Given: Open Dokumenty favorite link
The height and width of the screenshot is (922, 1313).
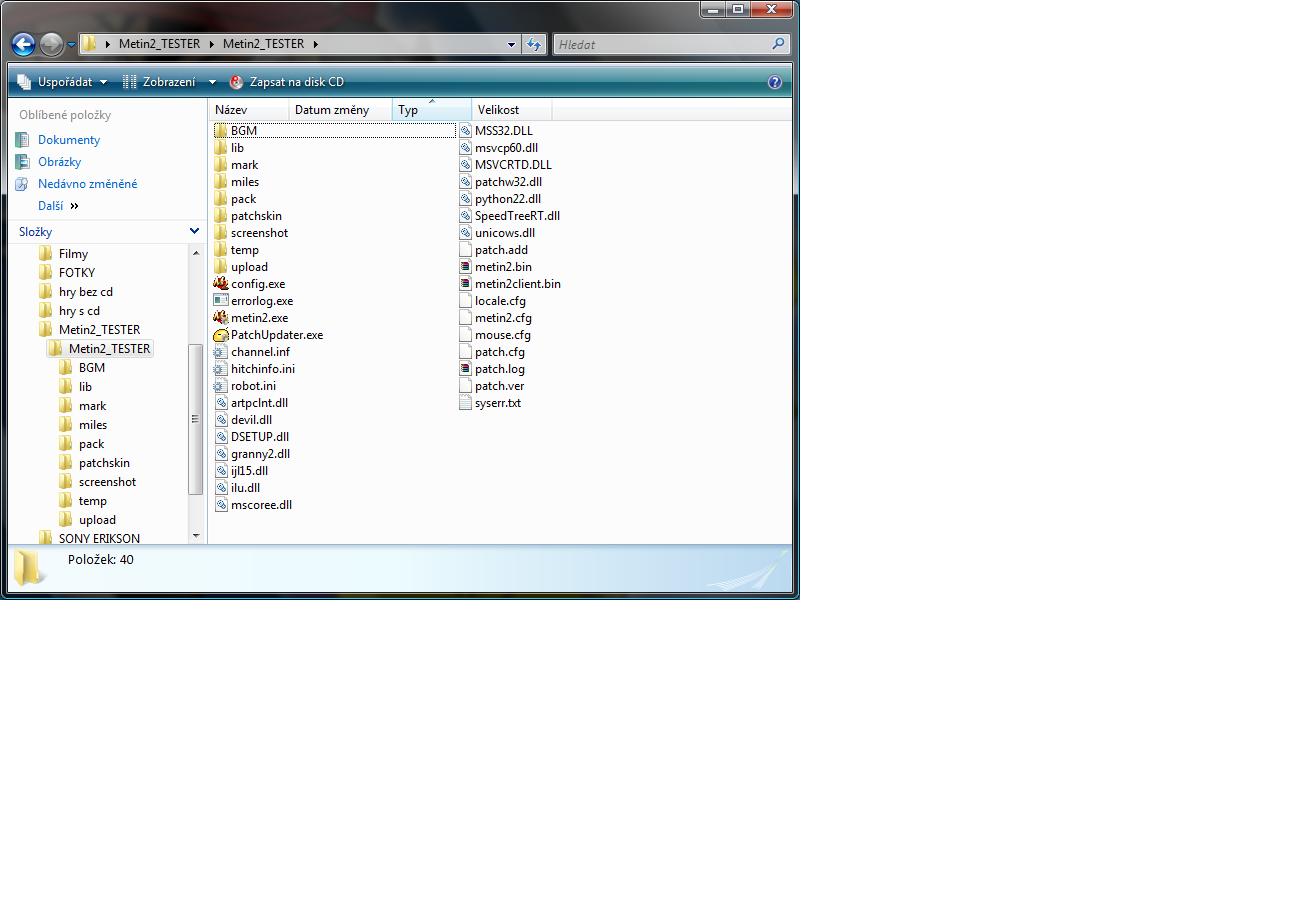Looking at the screenshot, I should 69,140.
